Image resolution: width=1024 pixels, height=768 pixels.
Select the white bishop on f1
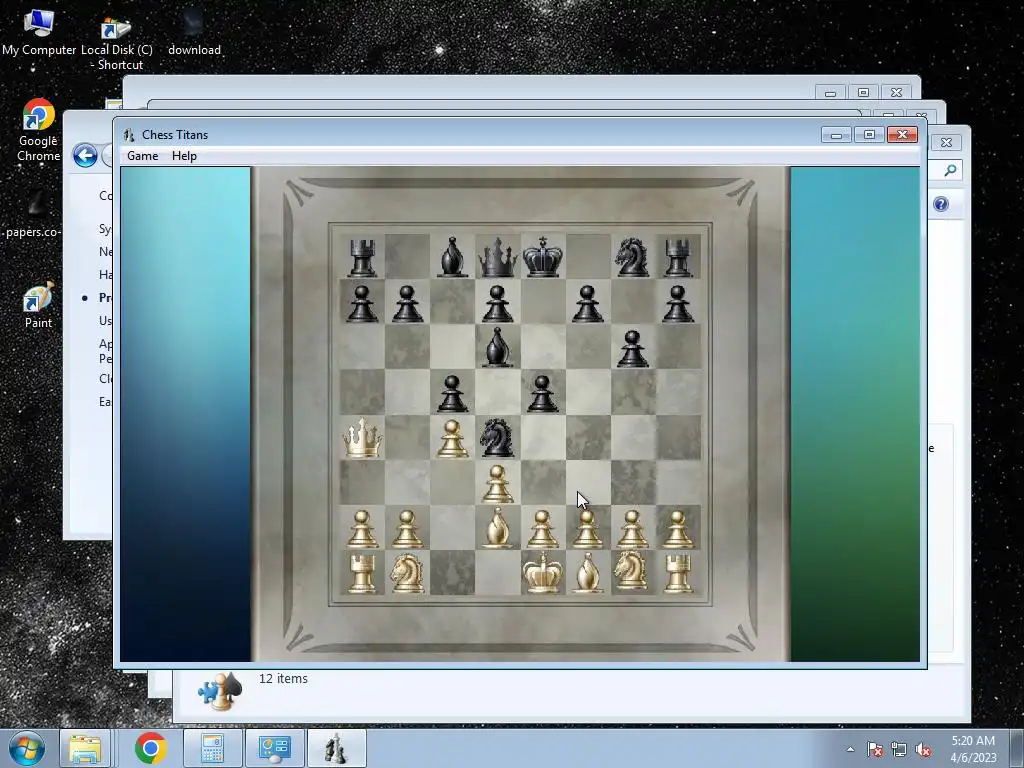click(588, 573)
